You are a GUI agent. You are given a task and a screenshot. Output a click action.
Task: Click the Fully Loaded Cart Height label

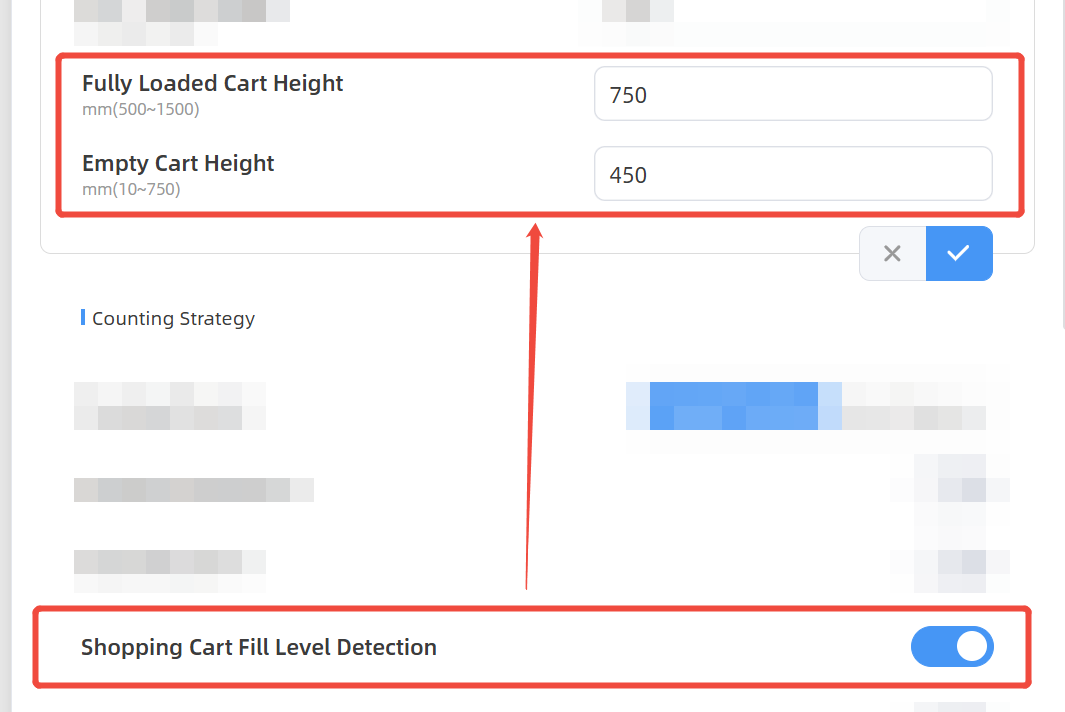[212, 83]
